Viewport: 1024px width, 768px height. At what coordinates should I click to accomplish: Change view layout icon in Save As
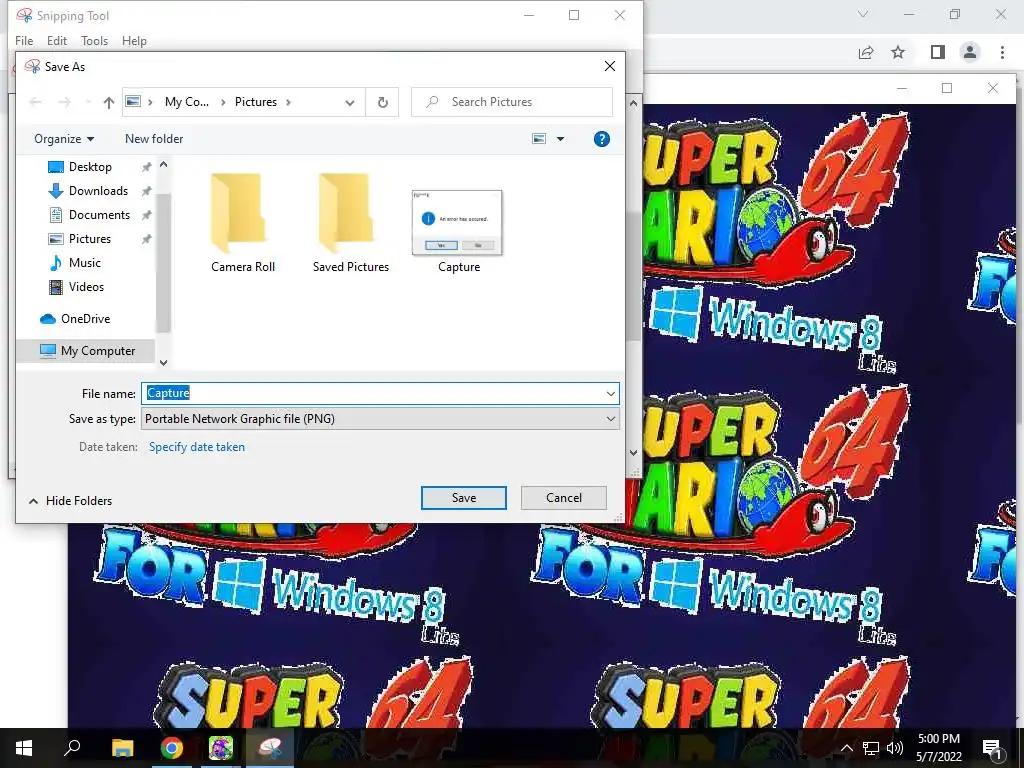pyautogui.click(x=539, y=138)
